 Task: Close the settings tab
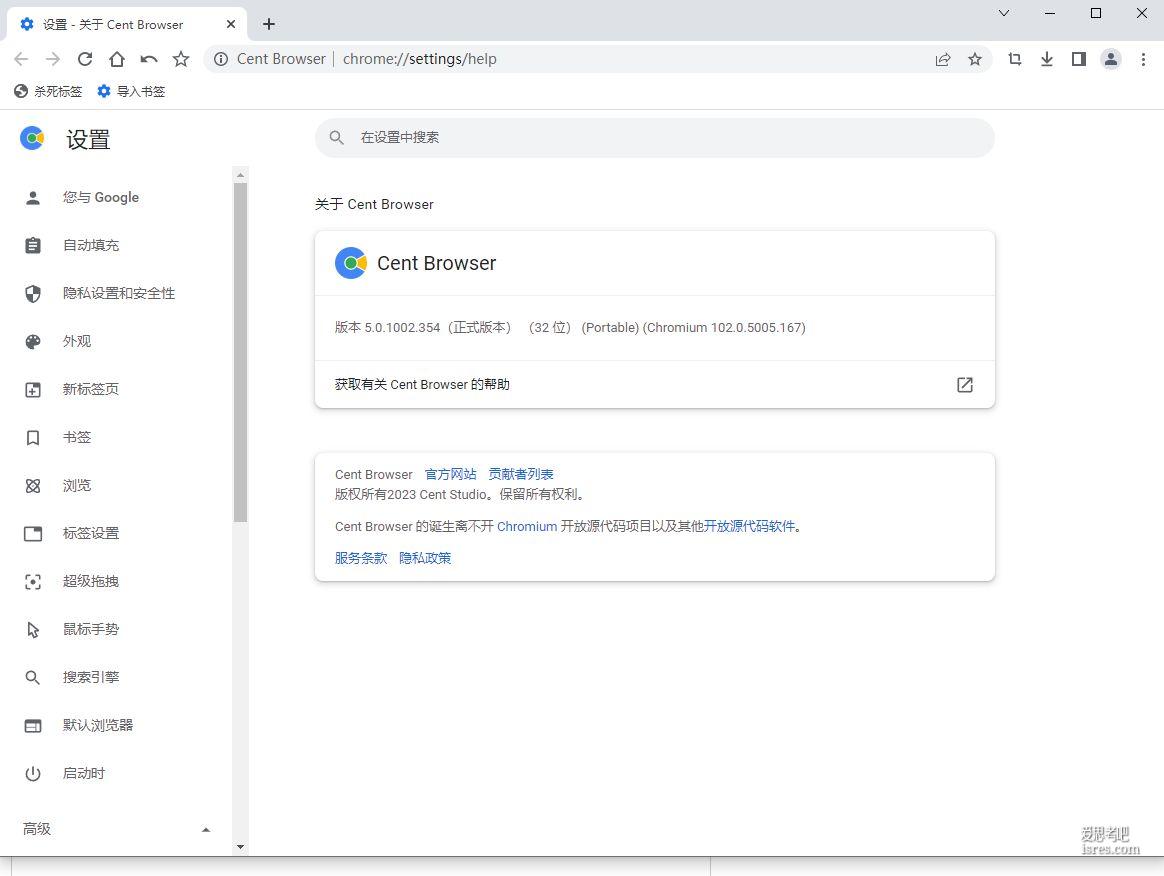(x=231, y=24)
